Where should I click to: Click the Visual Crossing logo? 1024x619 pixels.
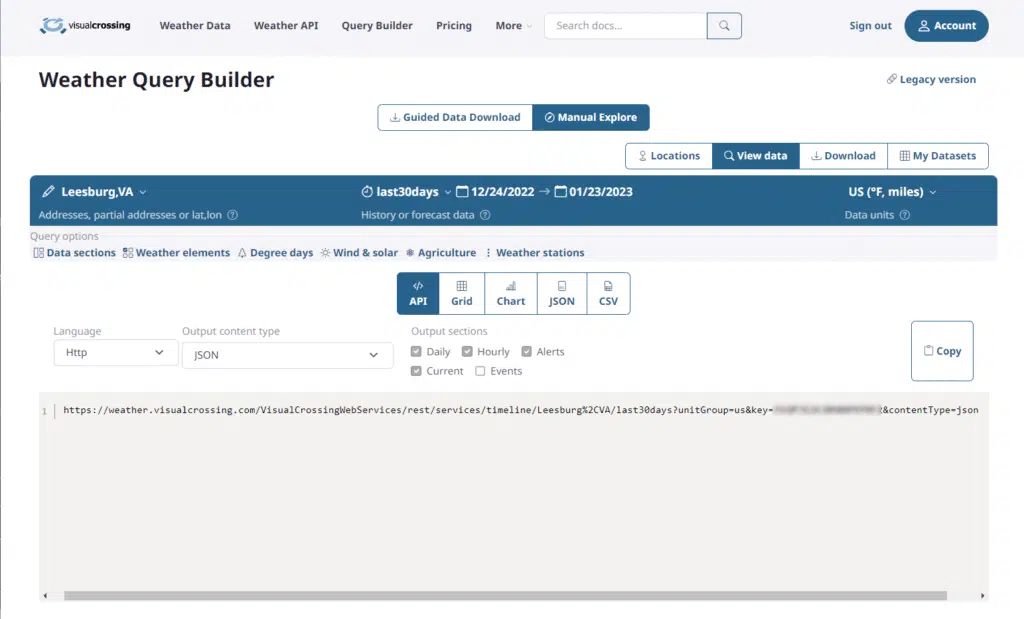[x=85, y=26]
